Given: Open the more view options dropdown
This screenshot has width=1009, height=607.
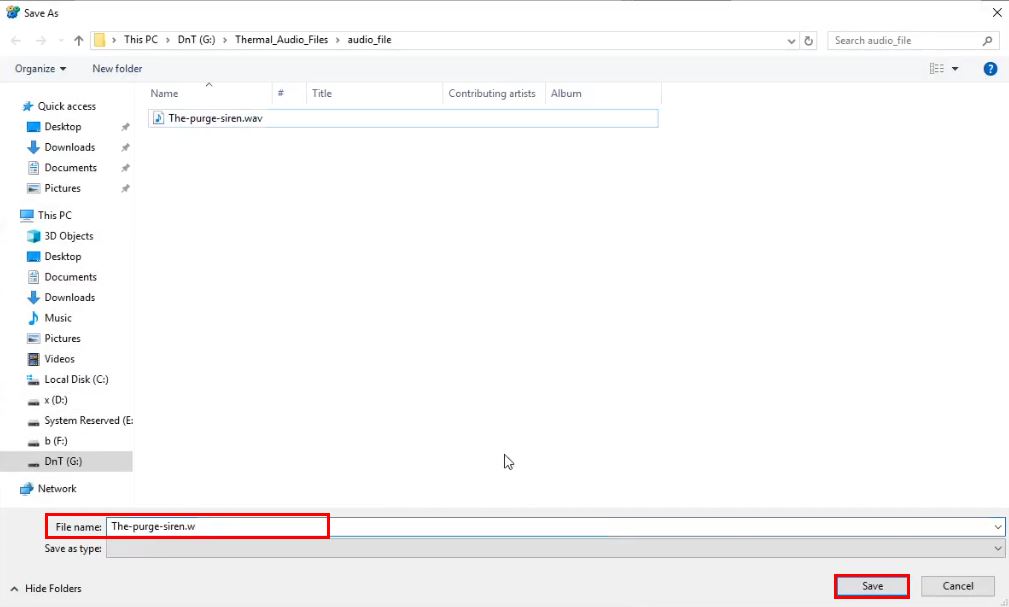Looking at the screenshot, I should [x=955, y=68].
